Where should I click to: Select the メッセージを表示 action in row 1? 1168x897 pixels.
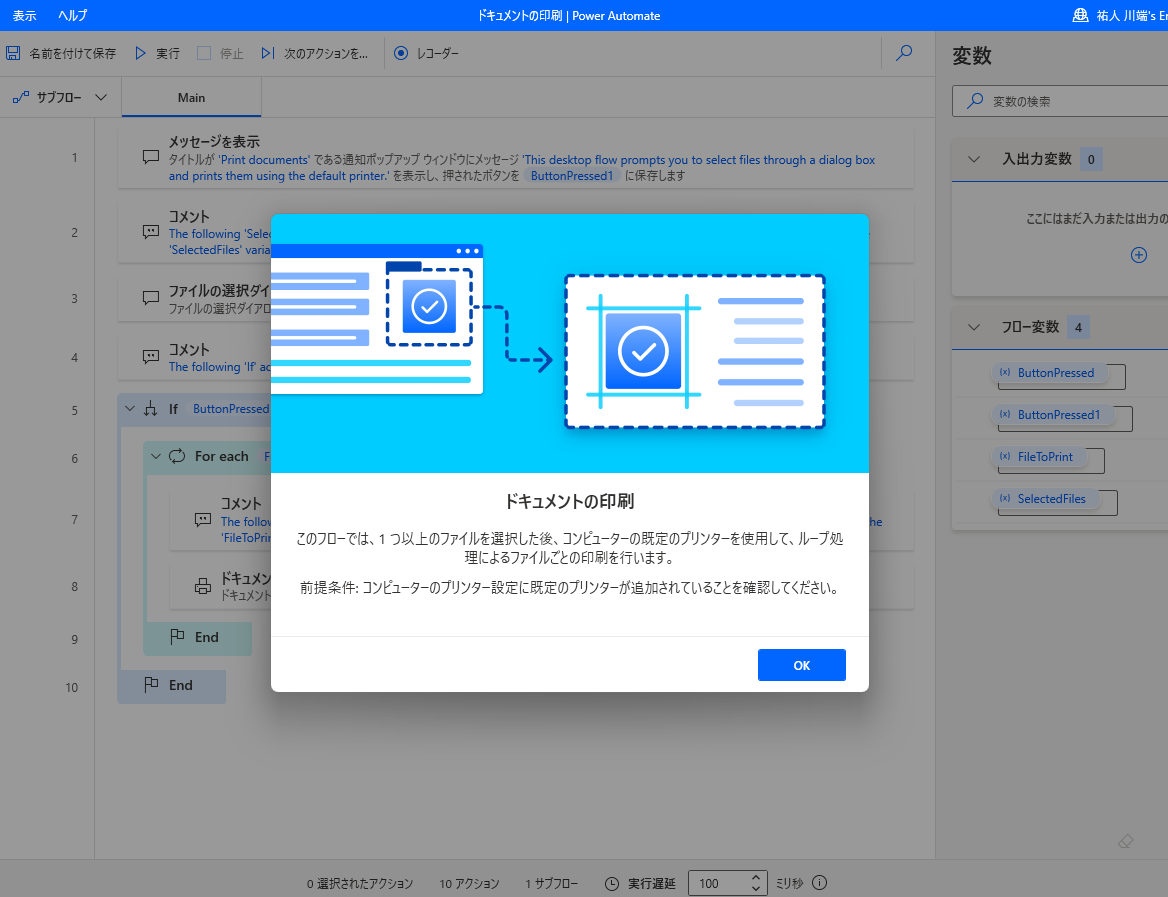[x=515, y=158]
